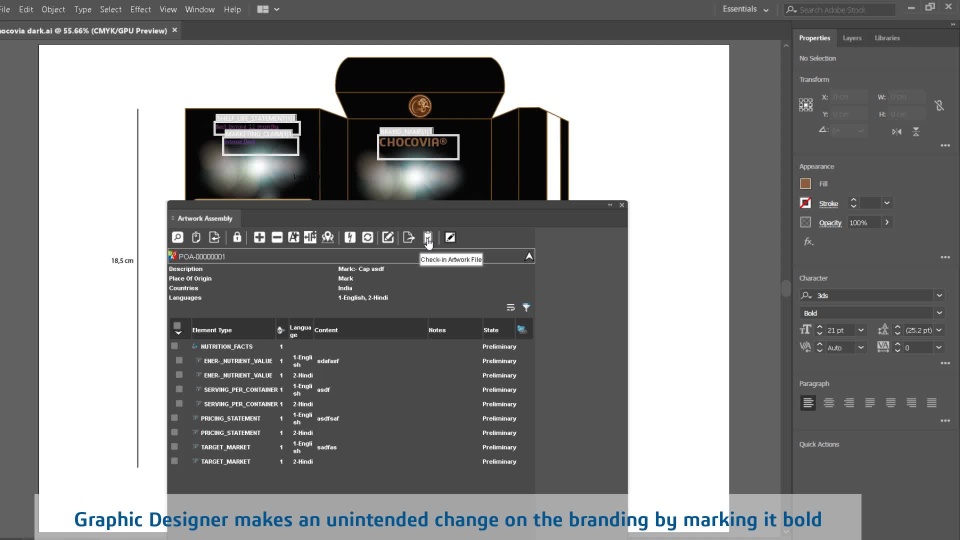
Task: Click the minus remove-element icon
Action: [x=277, y=238]
